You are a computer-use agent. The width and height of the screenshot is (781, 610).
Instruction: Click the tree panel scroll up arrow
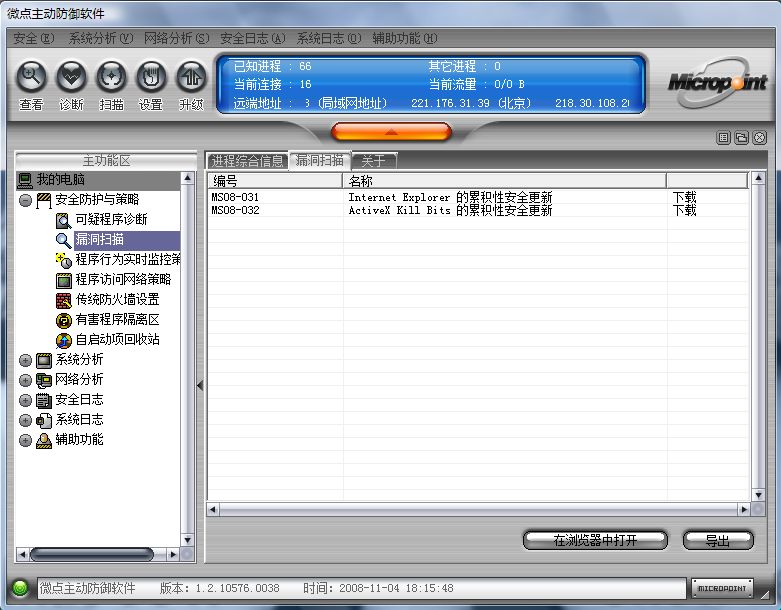(x=187, y=178)
